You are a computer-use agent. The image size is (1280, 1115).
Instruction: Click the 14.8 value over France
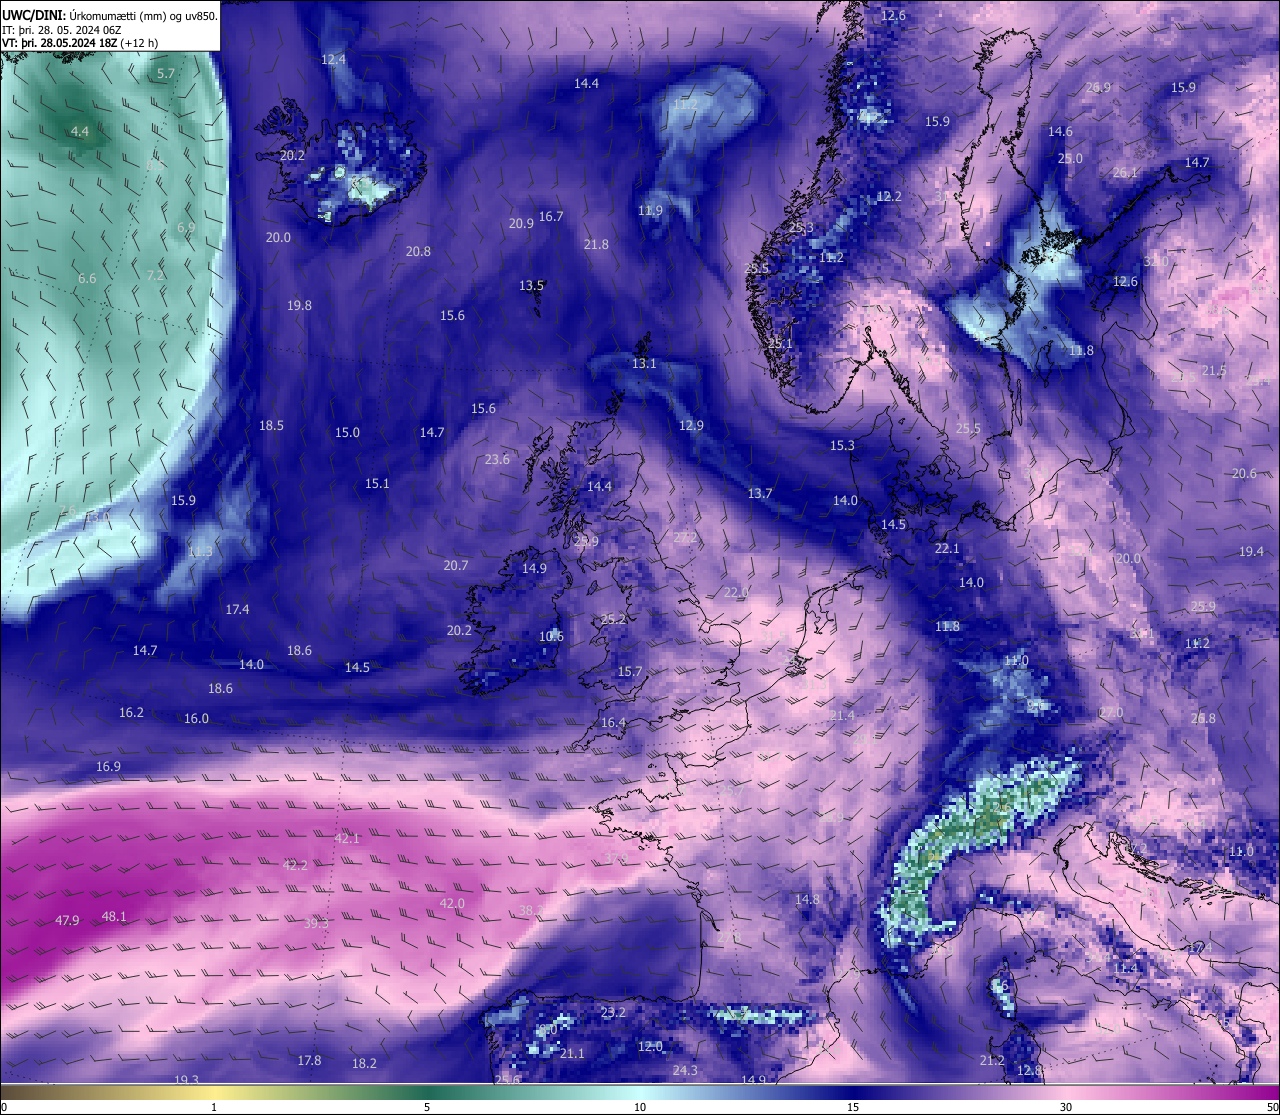(807, 899)
